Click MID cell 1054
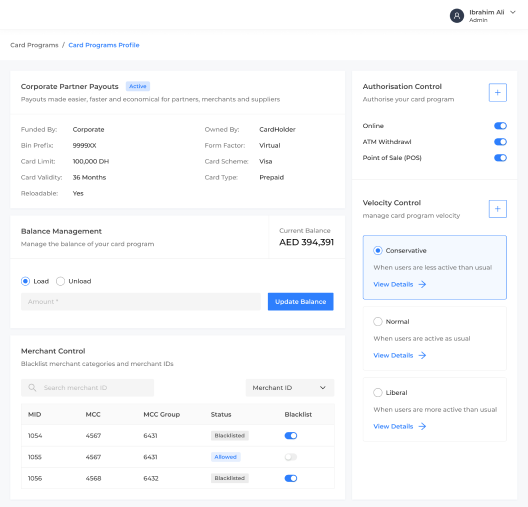 (35, 436)
